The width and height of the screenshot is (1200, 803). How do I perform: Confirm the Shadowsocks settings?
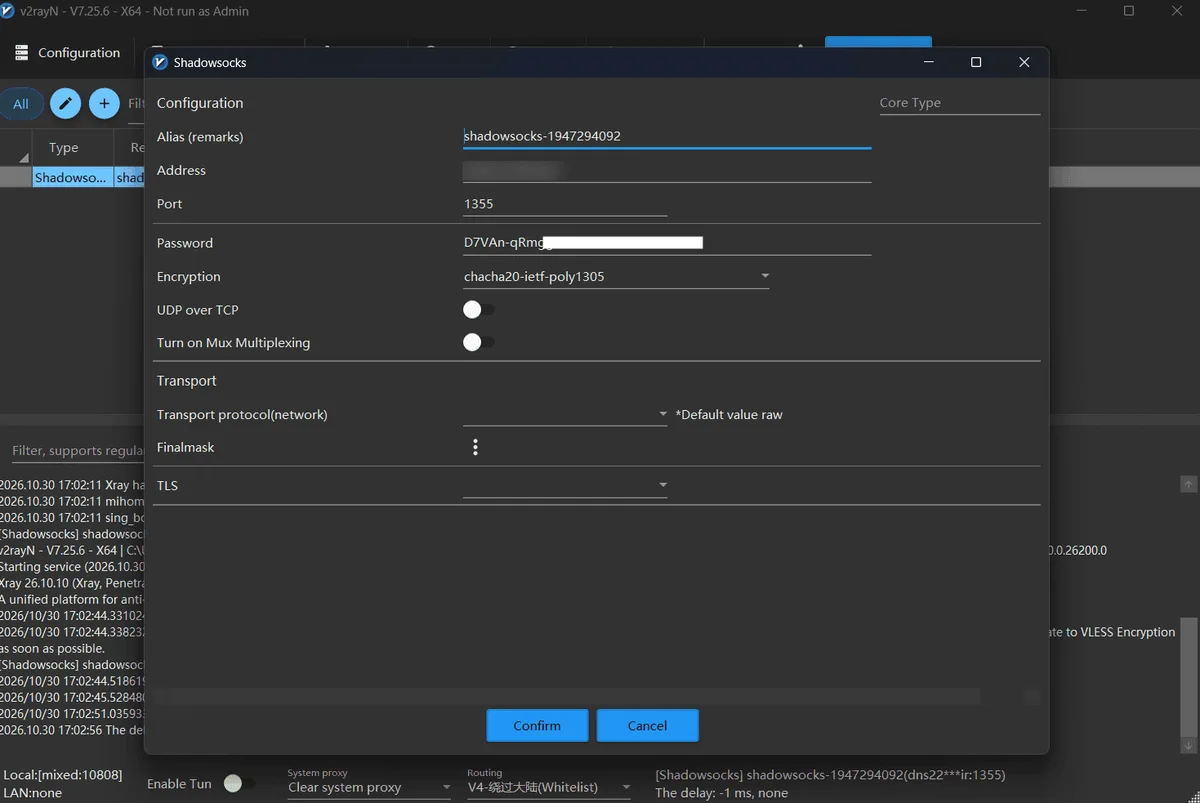pos(537,726)
